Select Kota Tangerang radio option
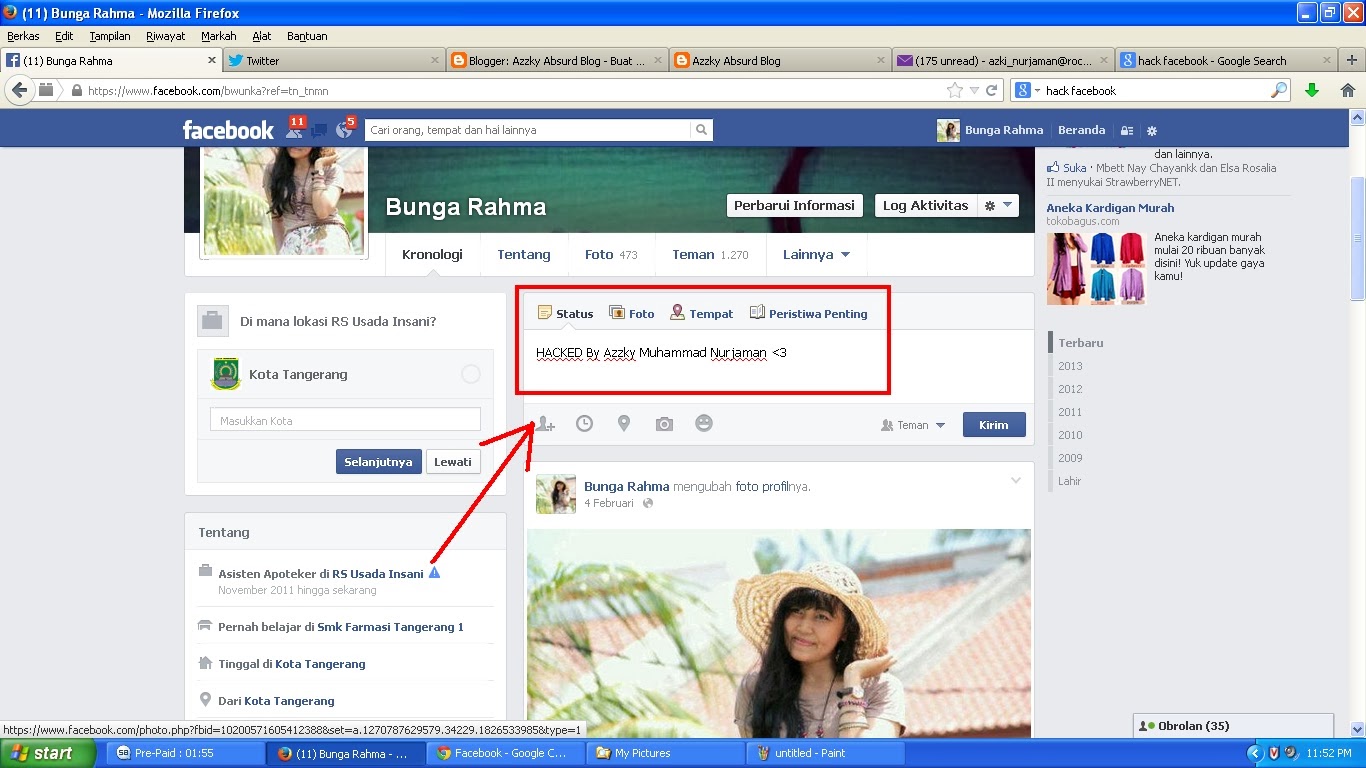This screenshot has width=1366, height=768. (471, 374)
